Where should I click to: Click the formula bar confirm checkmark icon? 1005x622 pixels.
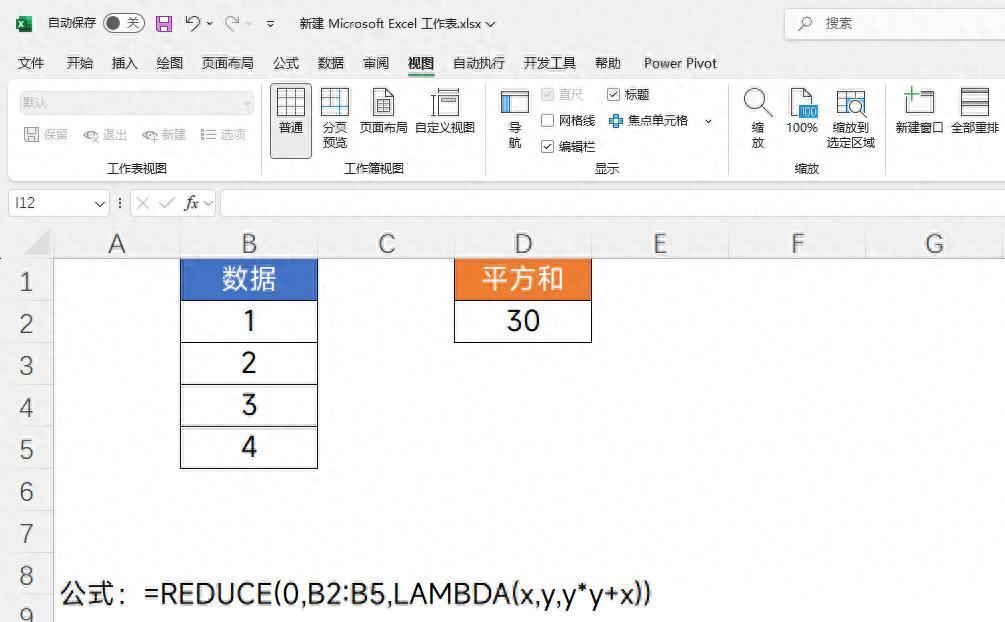[x=167, y=203]
